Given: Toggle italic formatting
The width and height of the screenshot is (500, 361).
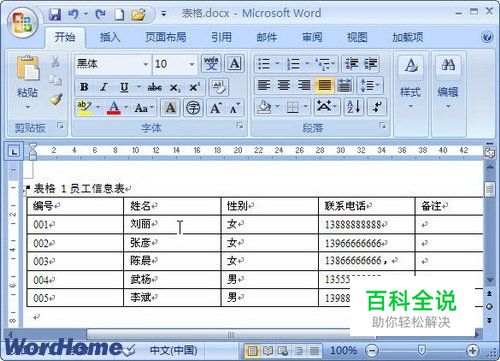Looking at the screenshot, I should [x=104, y=87].
